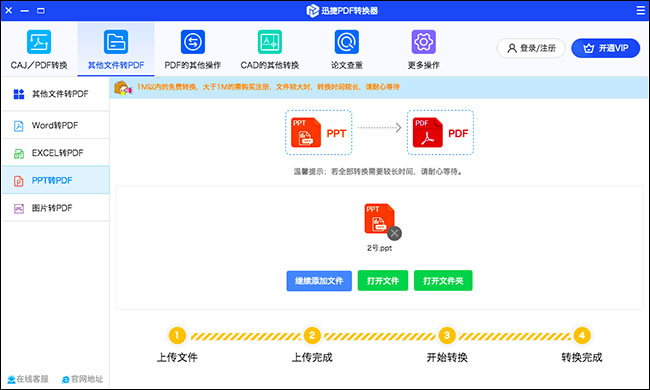
Task: Open the 在线客服 link
Action: coord(28,379)
